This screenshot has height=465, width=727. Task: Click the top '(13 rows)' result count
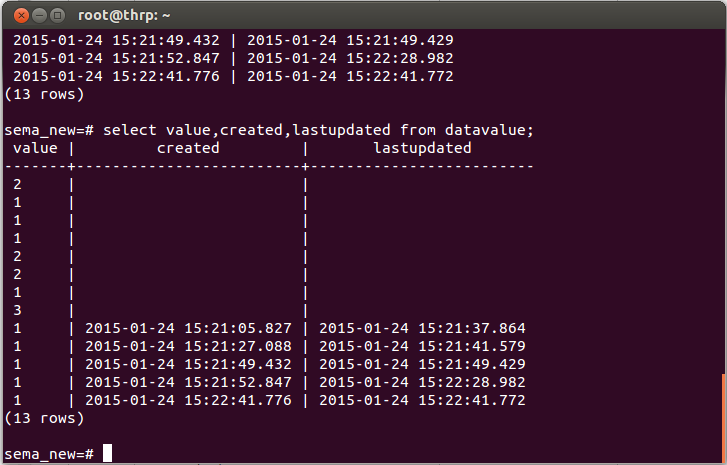coord(44,94)
